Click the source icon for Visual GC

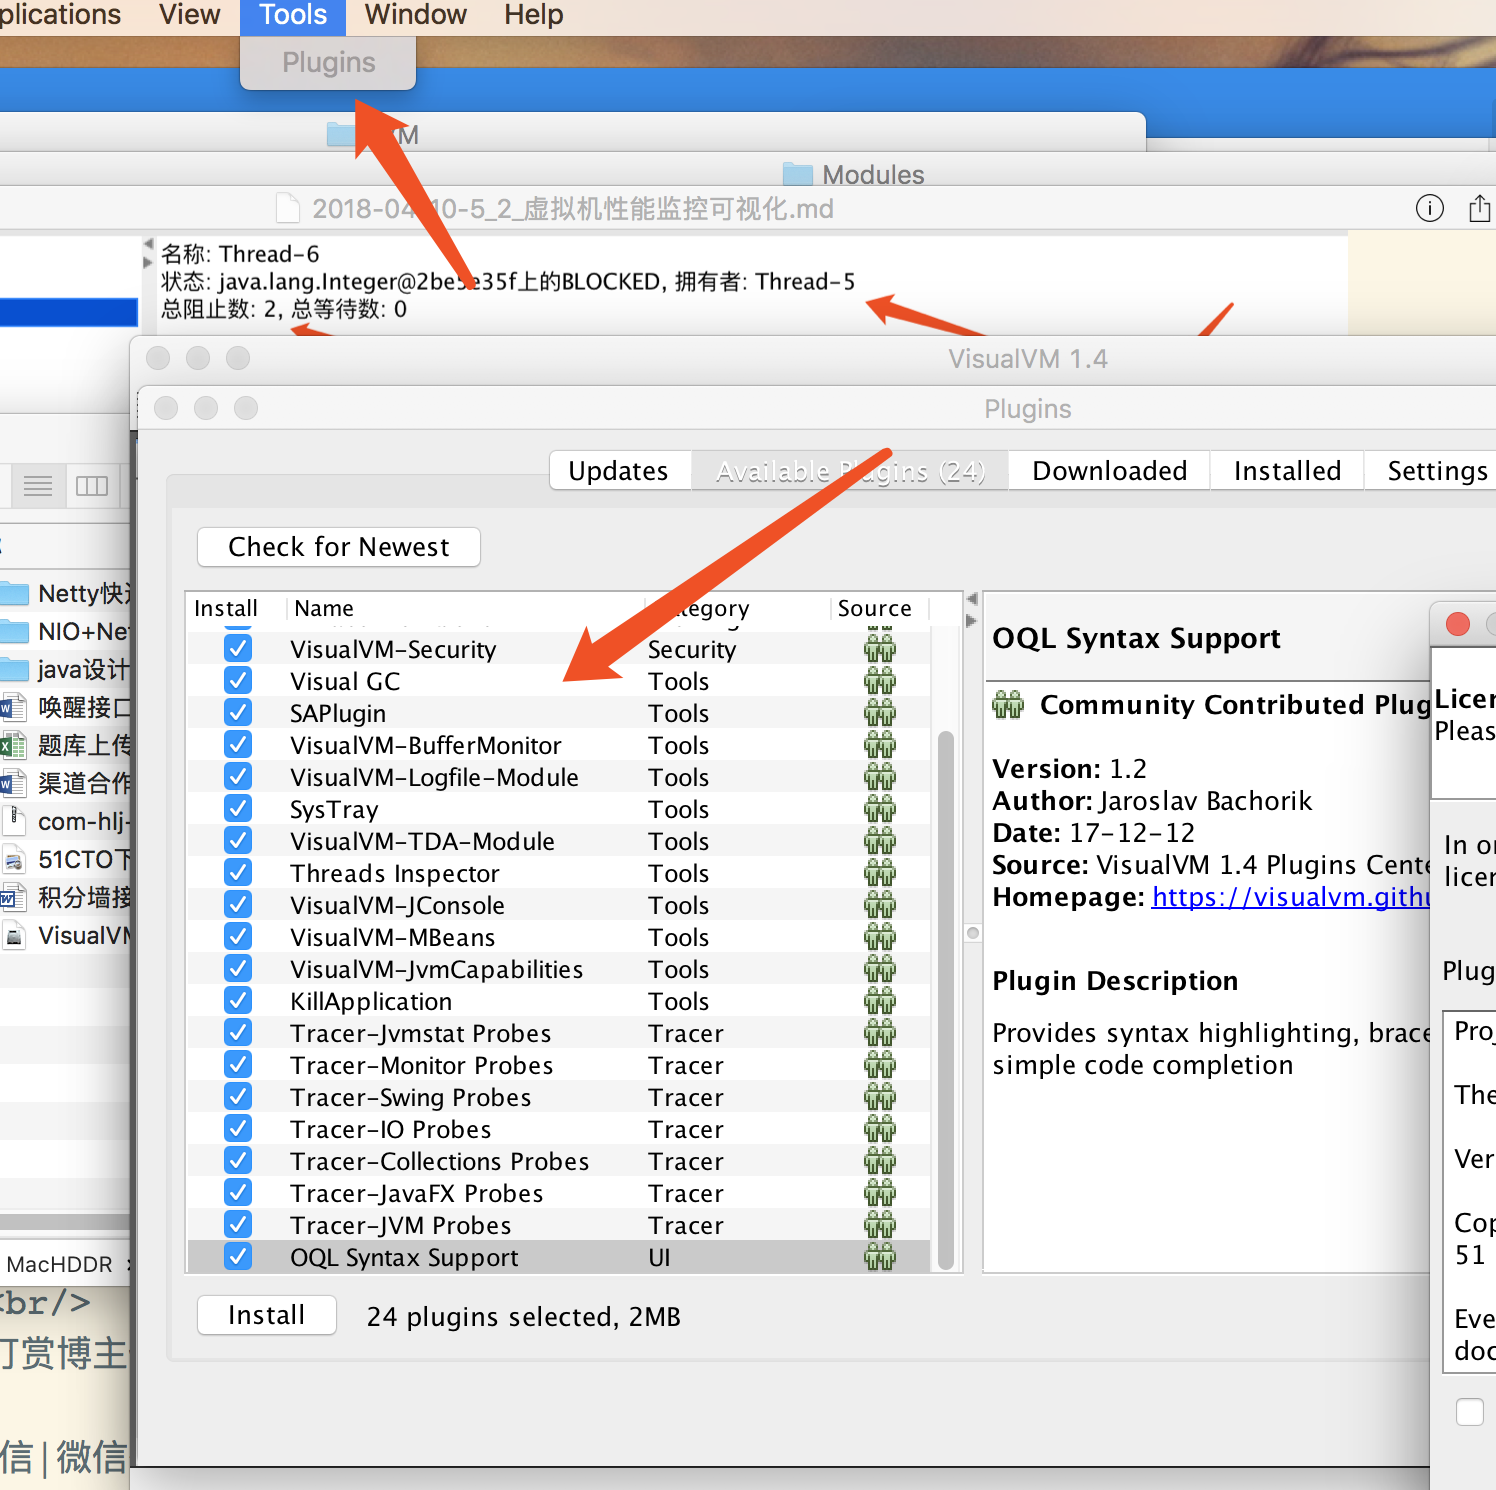click(x=880, y=681)
